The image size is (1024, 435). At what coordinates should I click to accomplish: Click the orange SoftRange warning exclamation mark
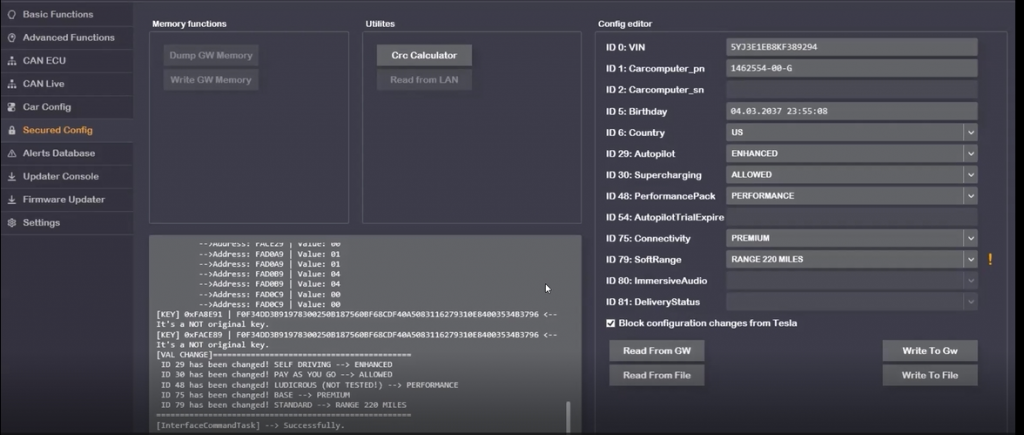[x=990, y=260]
